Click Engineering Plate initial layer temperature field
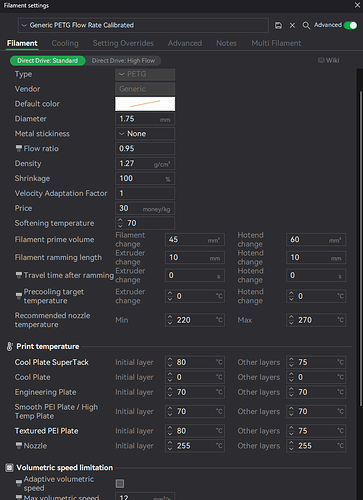Screen dimensions: 363x500 pyautogui.click(x=195, y=392)
